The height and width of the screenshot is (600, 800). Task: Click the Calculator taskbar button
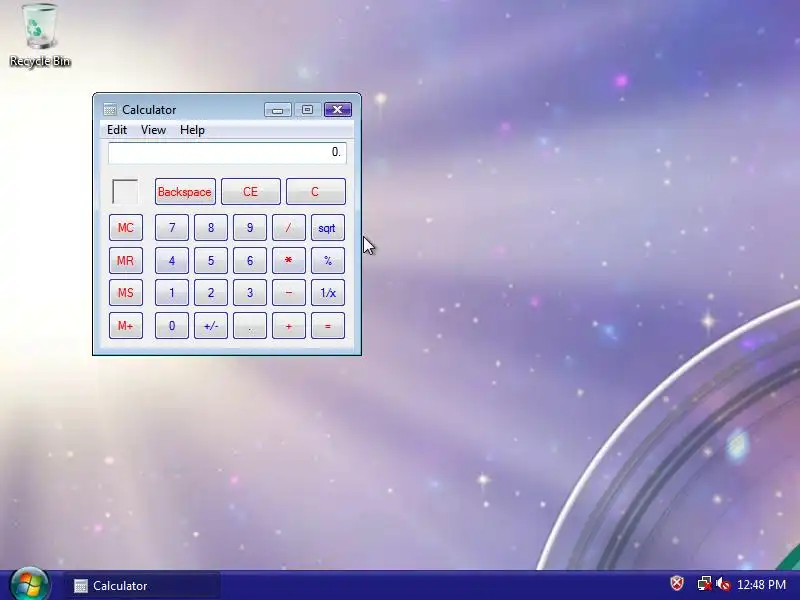pyautogui.click(x=142, y=586)
